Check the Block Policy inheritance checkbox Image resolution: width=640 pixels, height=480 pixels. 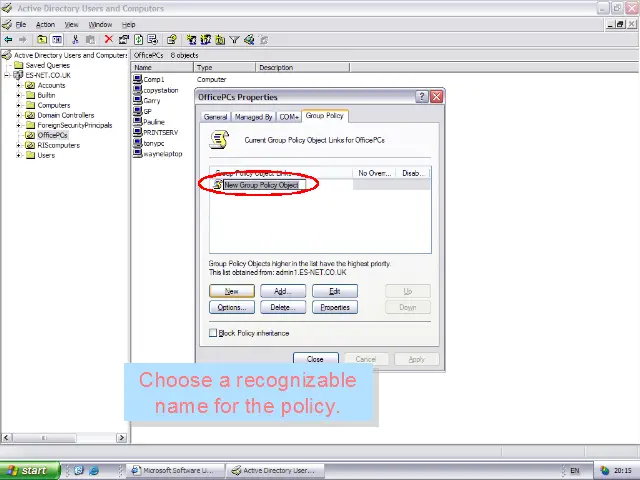[213, 333]
